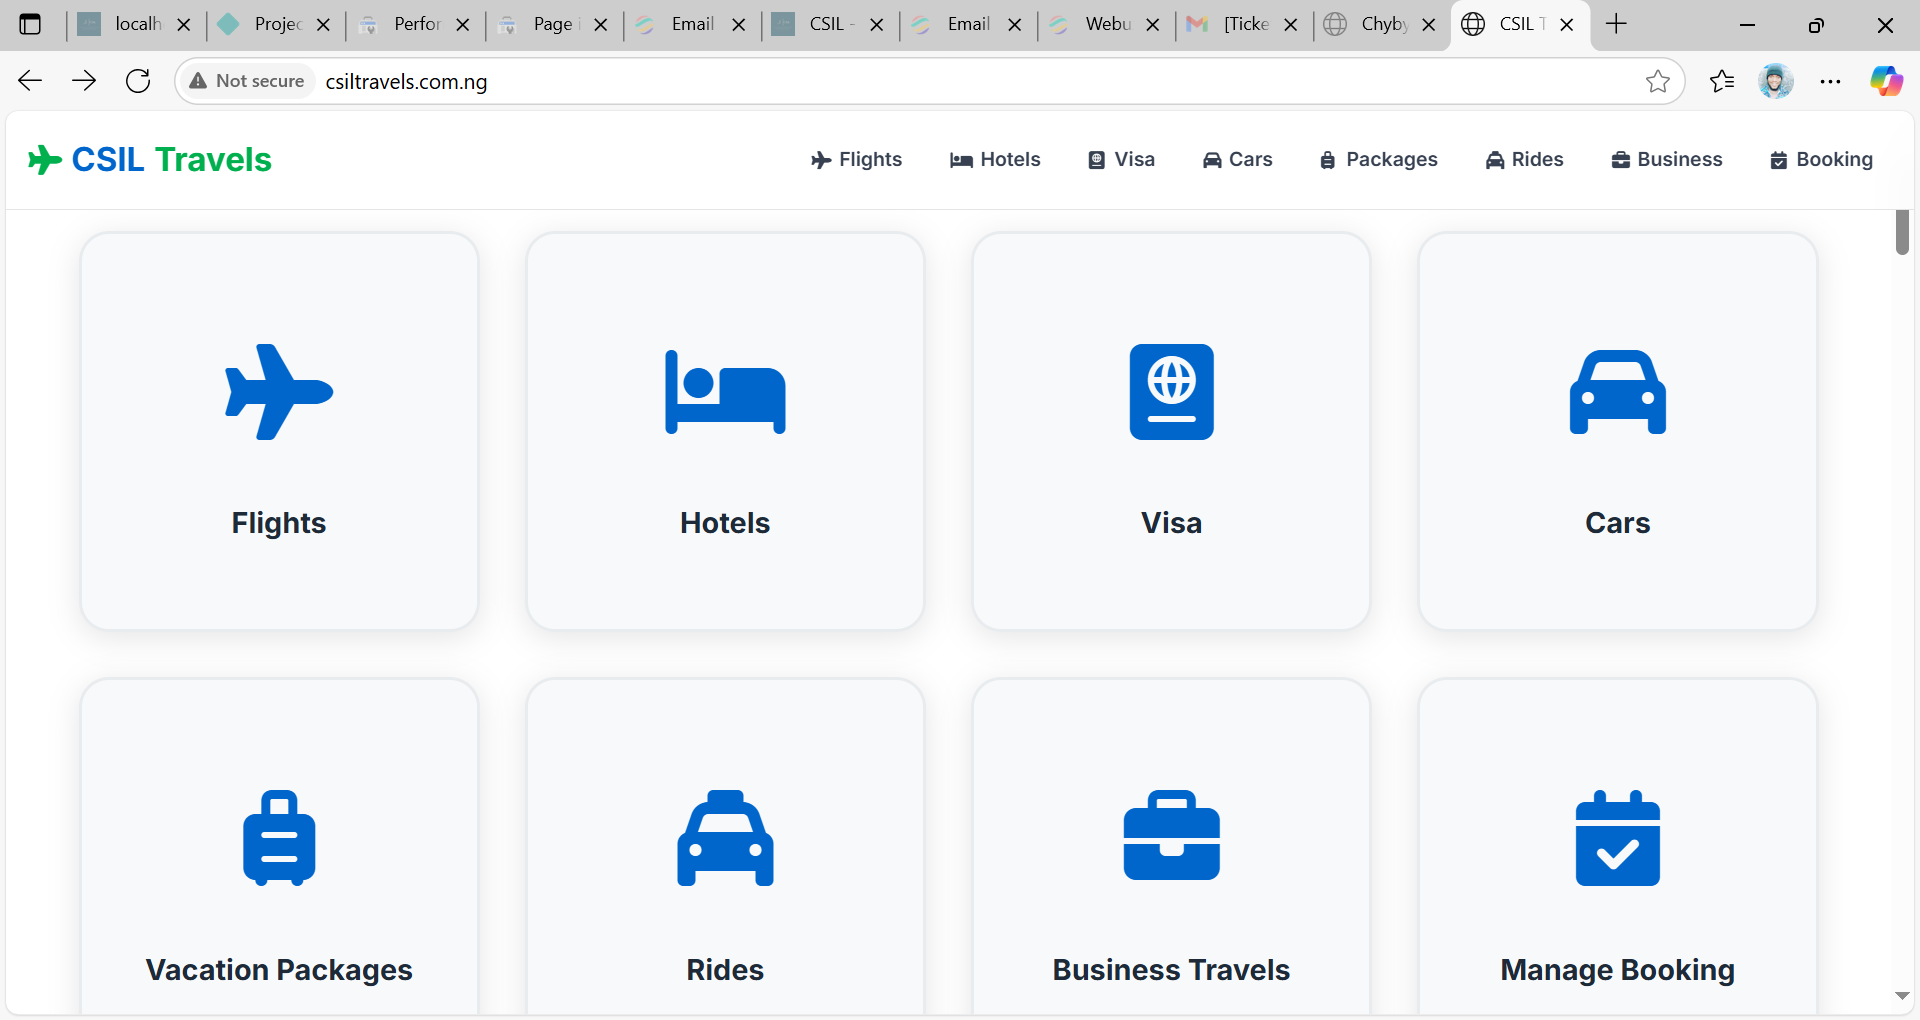This screenshot has width=1920, height=1020.
Task: Add this page to favorites with star icon
Action: [x=1657, y=82]
